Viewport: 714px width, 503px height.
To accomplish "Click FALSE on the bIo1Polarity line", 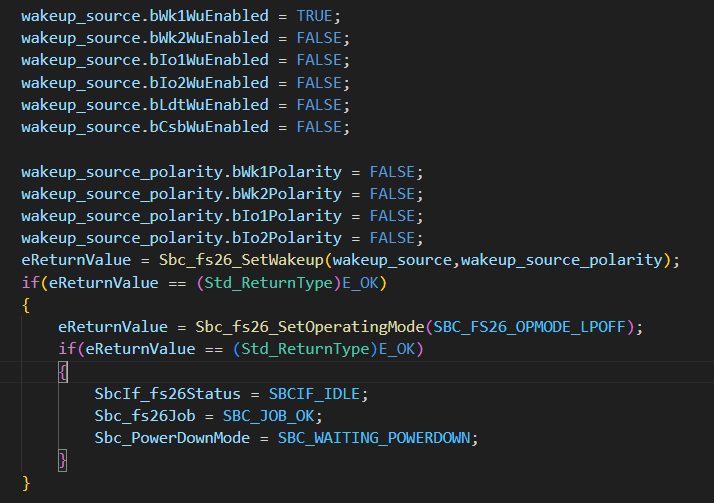I will point(392,216).
